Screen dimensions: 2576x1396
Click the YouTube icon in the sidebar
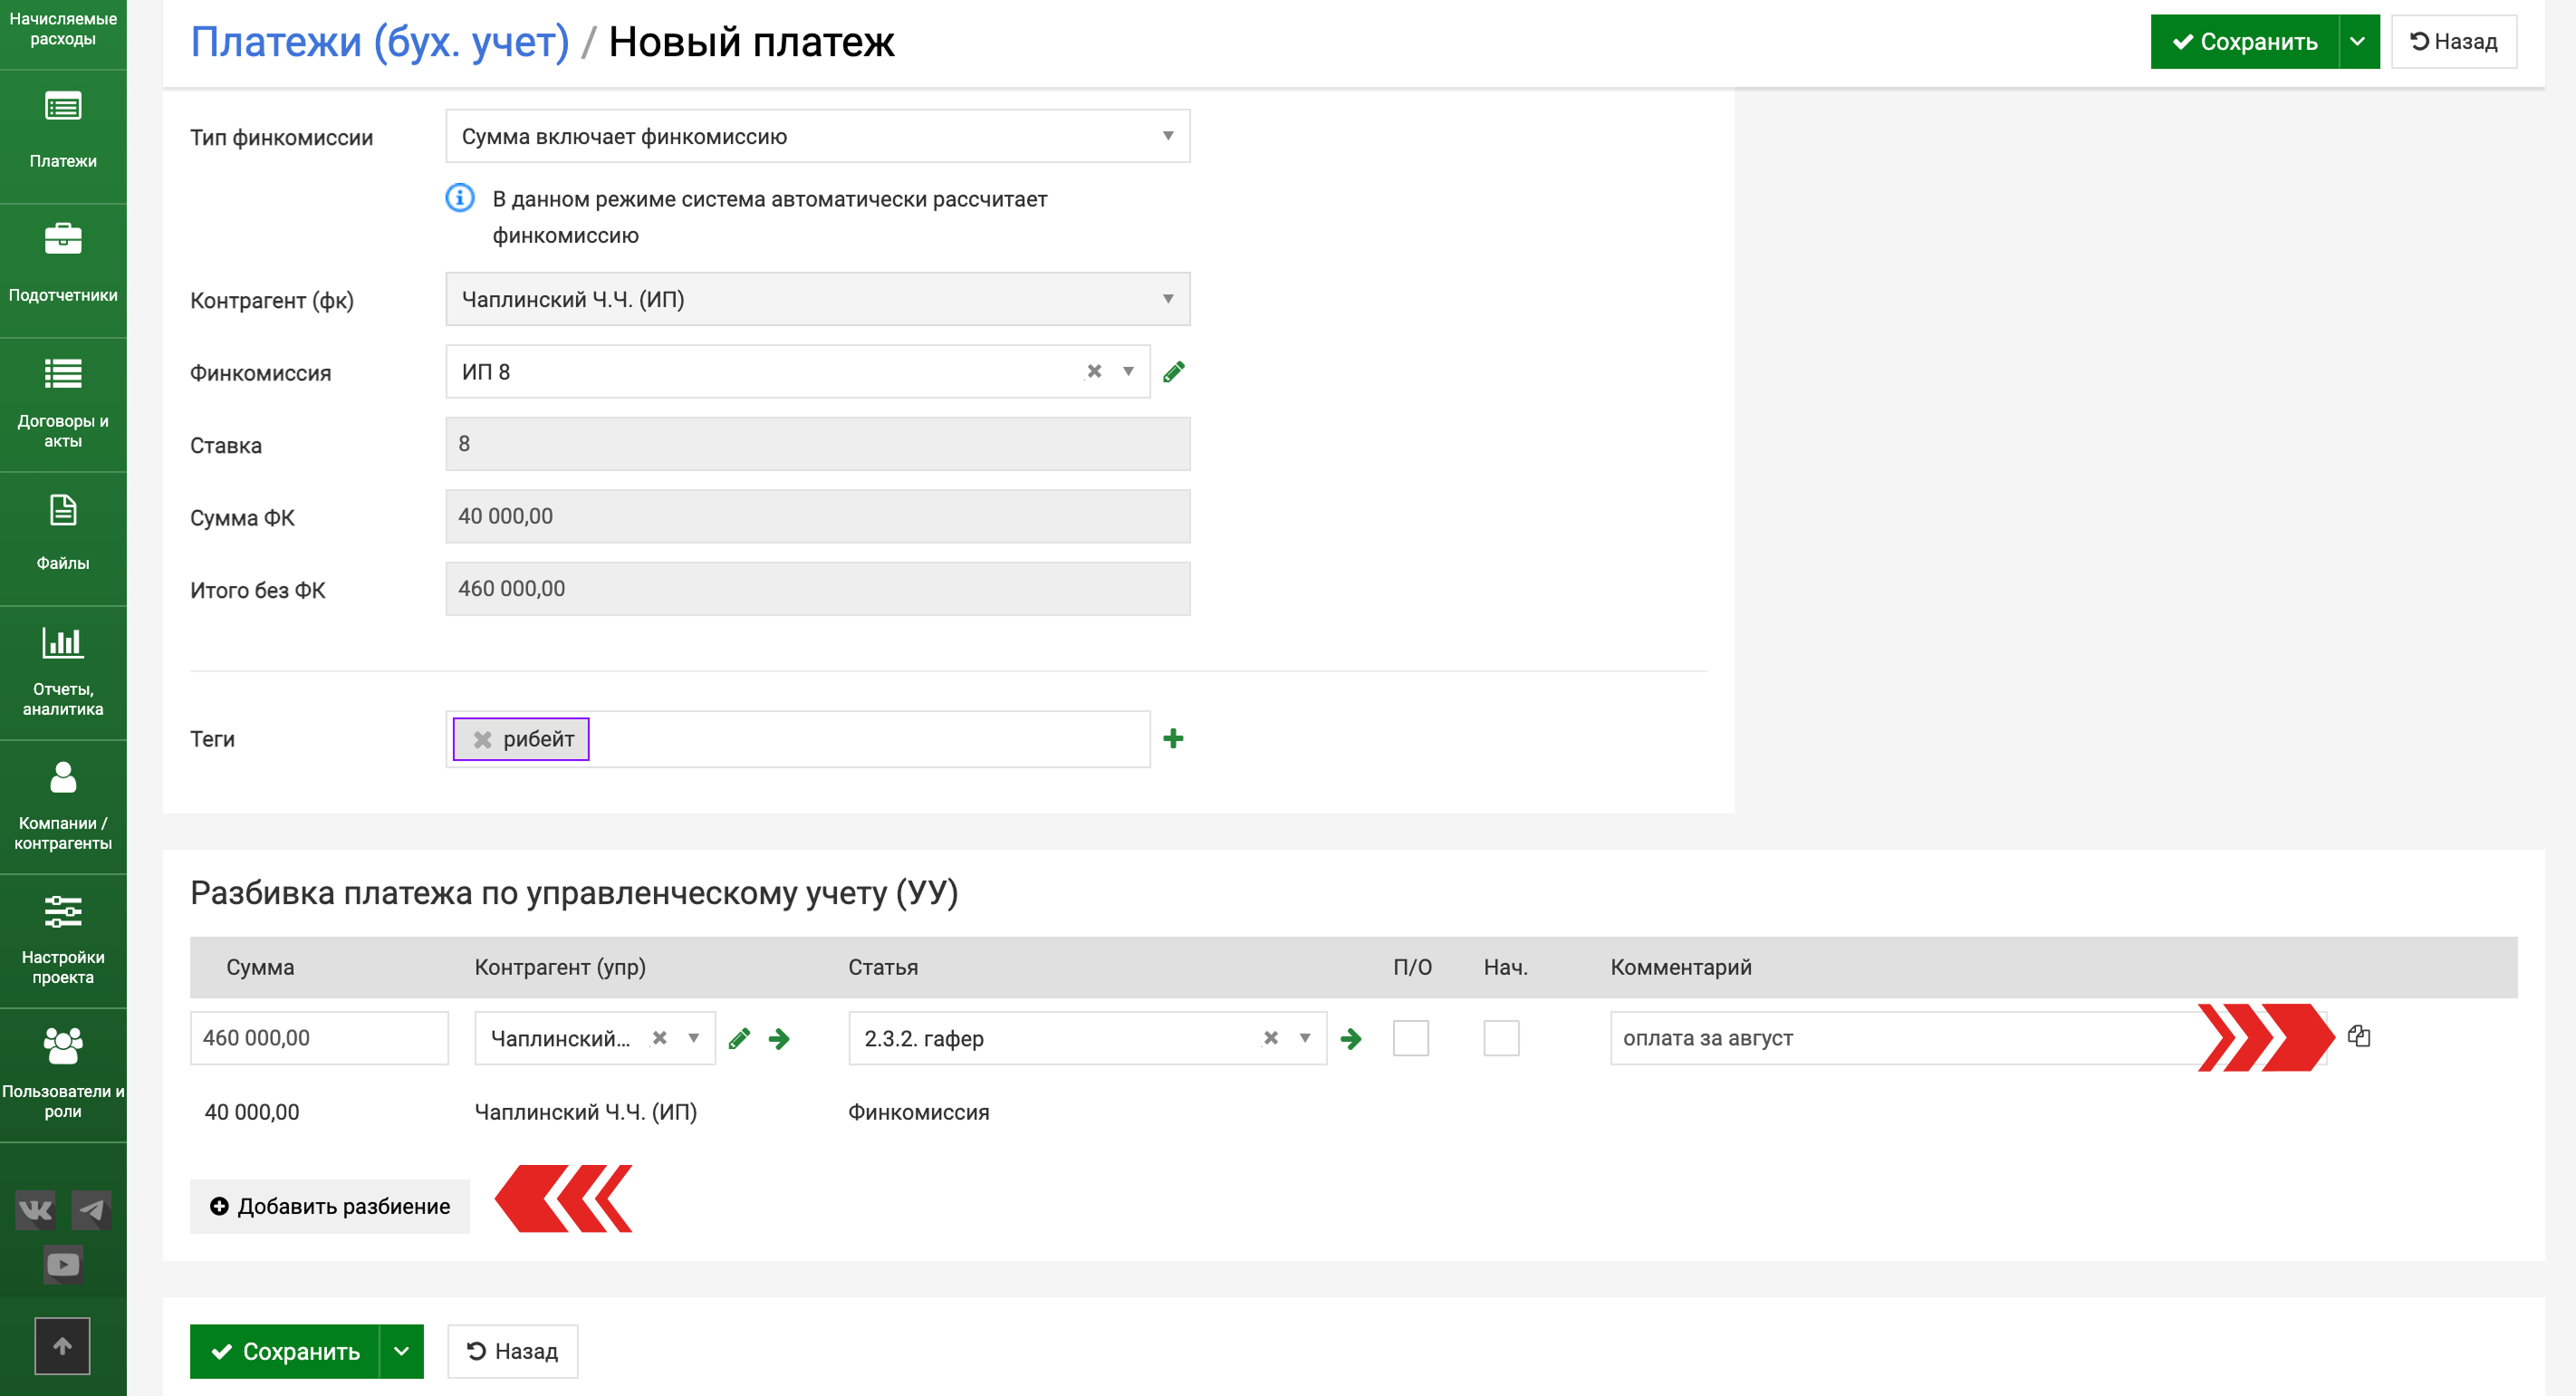point(63,1264)
